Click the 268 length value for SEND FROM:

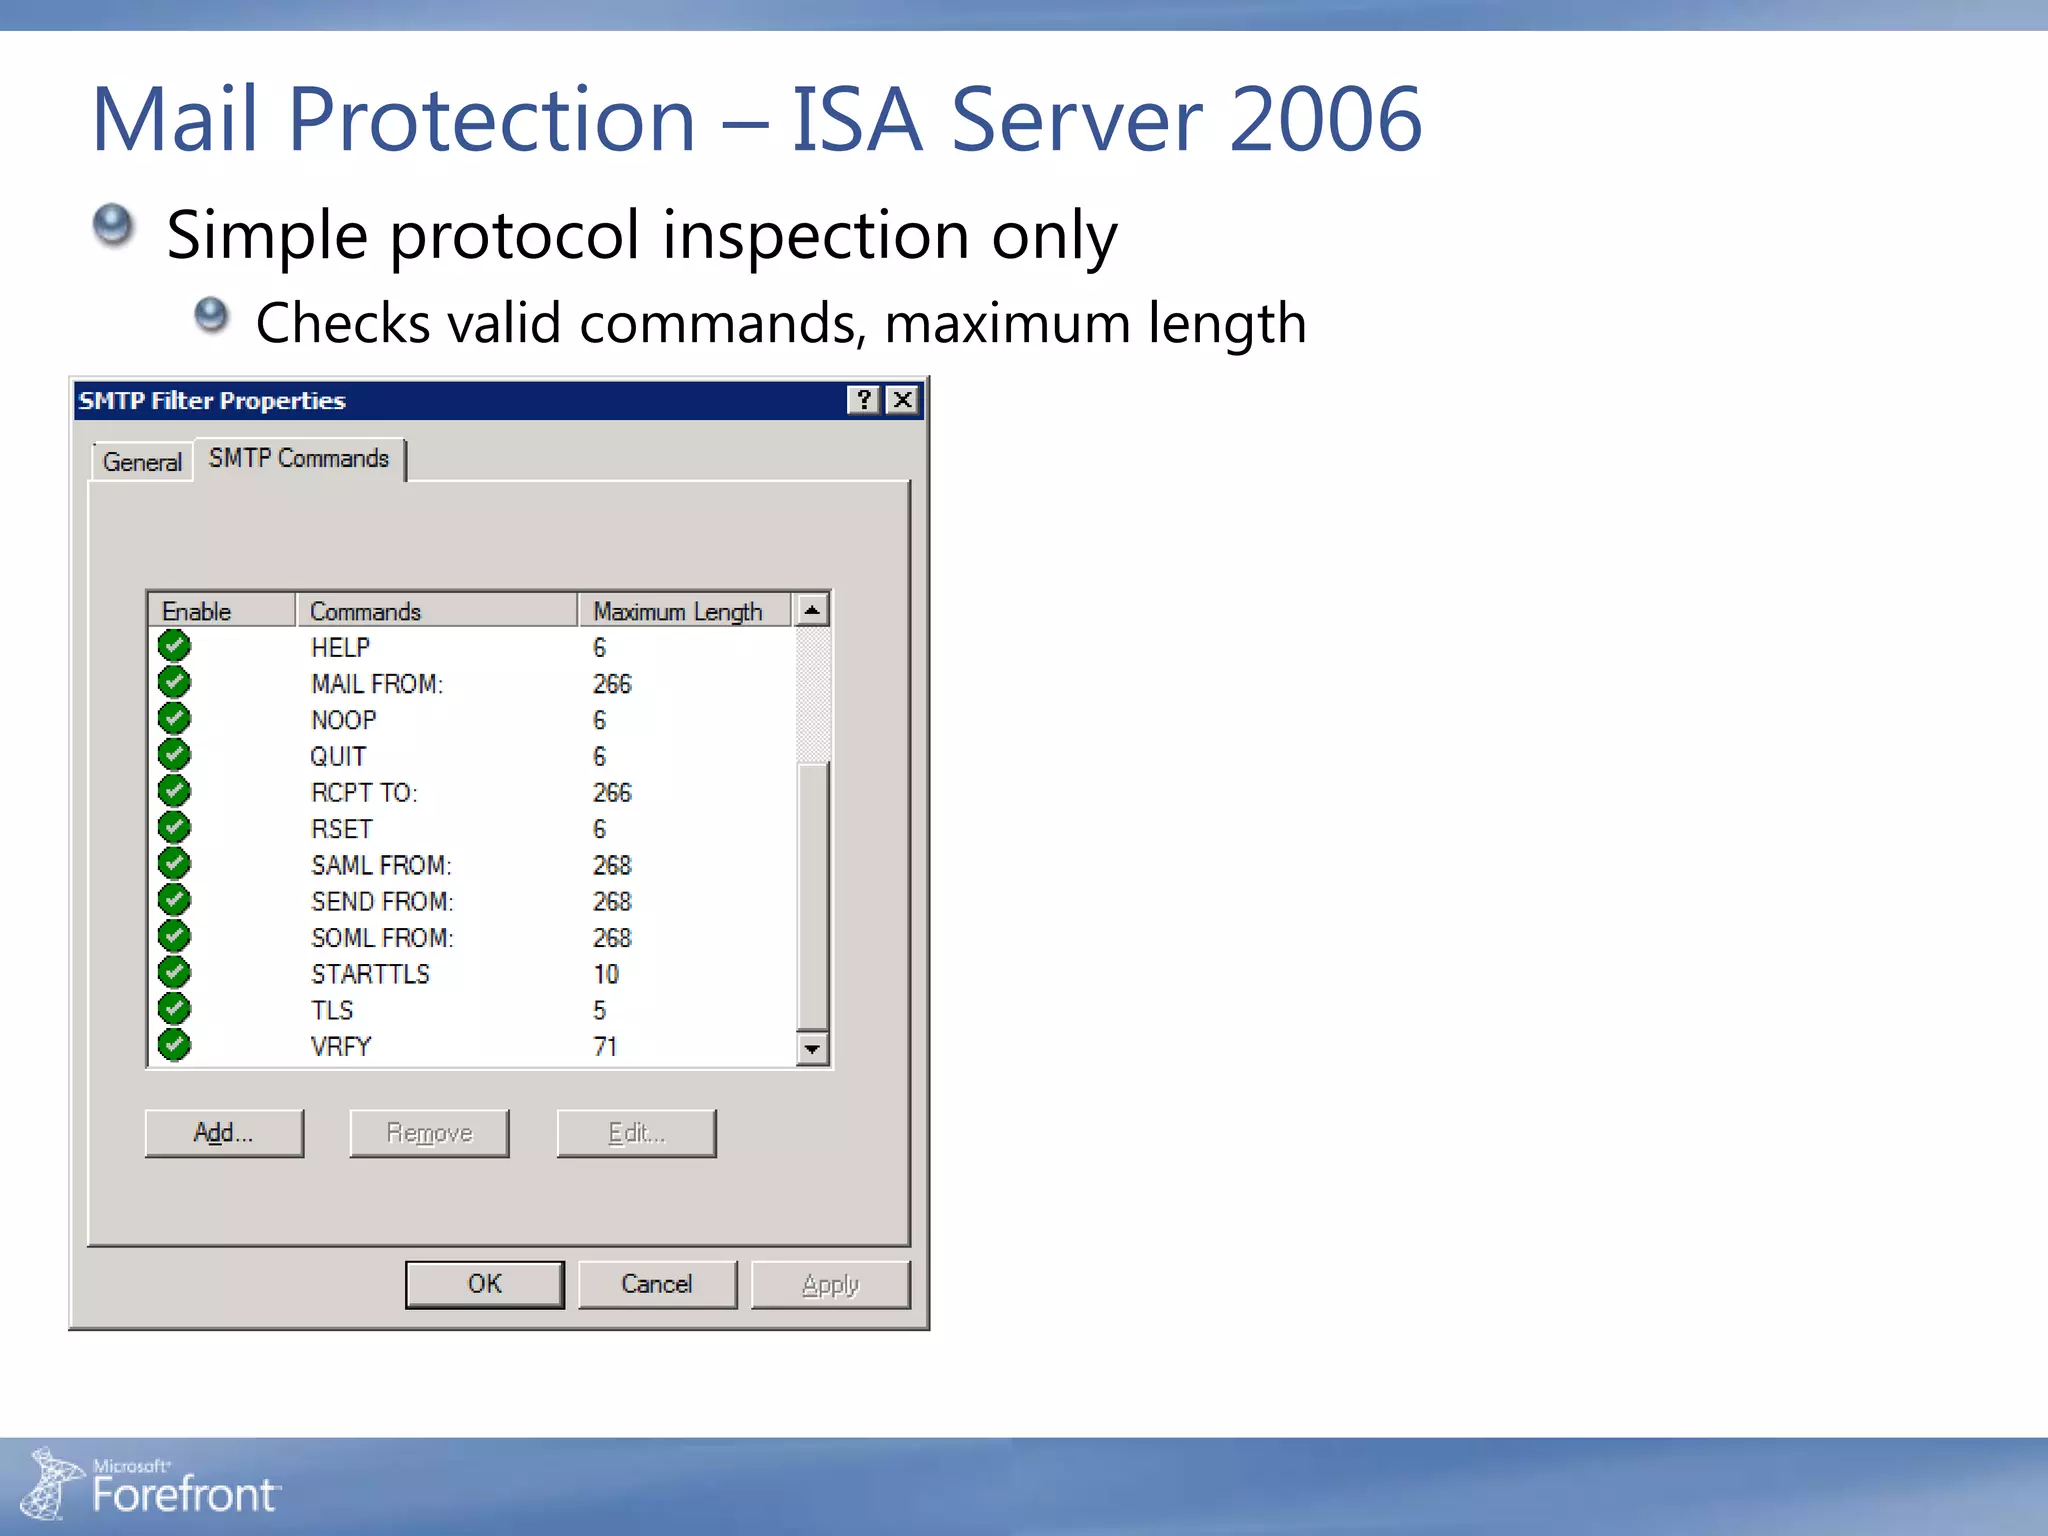(x=612, y=902)
